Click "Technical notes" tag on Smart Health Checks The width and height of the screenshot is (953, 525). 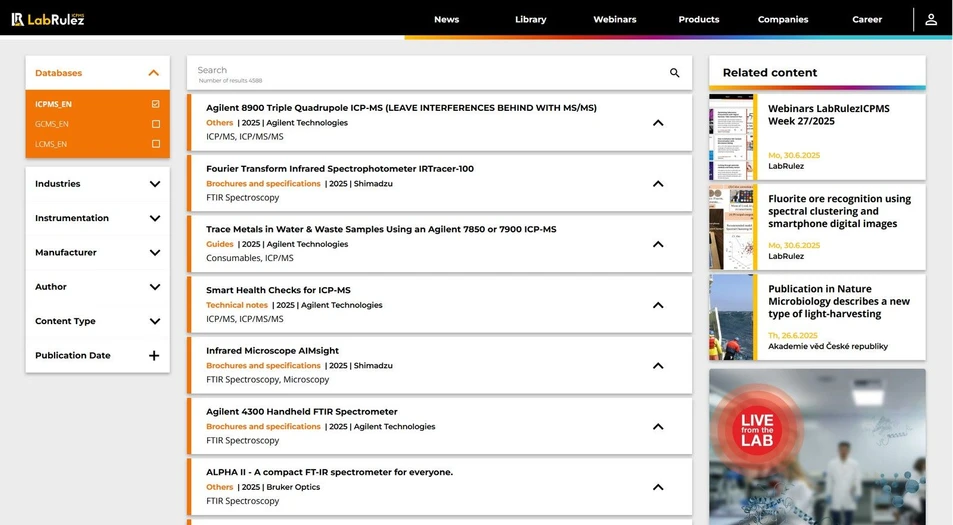[x=237, y=305]
